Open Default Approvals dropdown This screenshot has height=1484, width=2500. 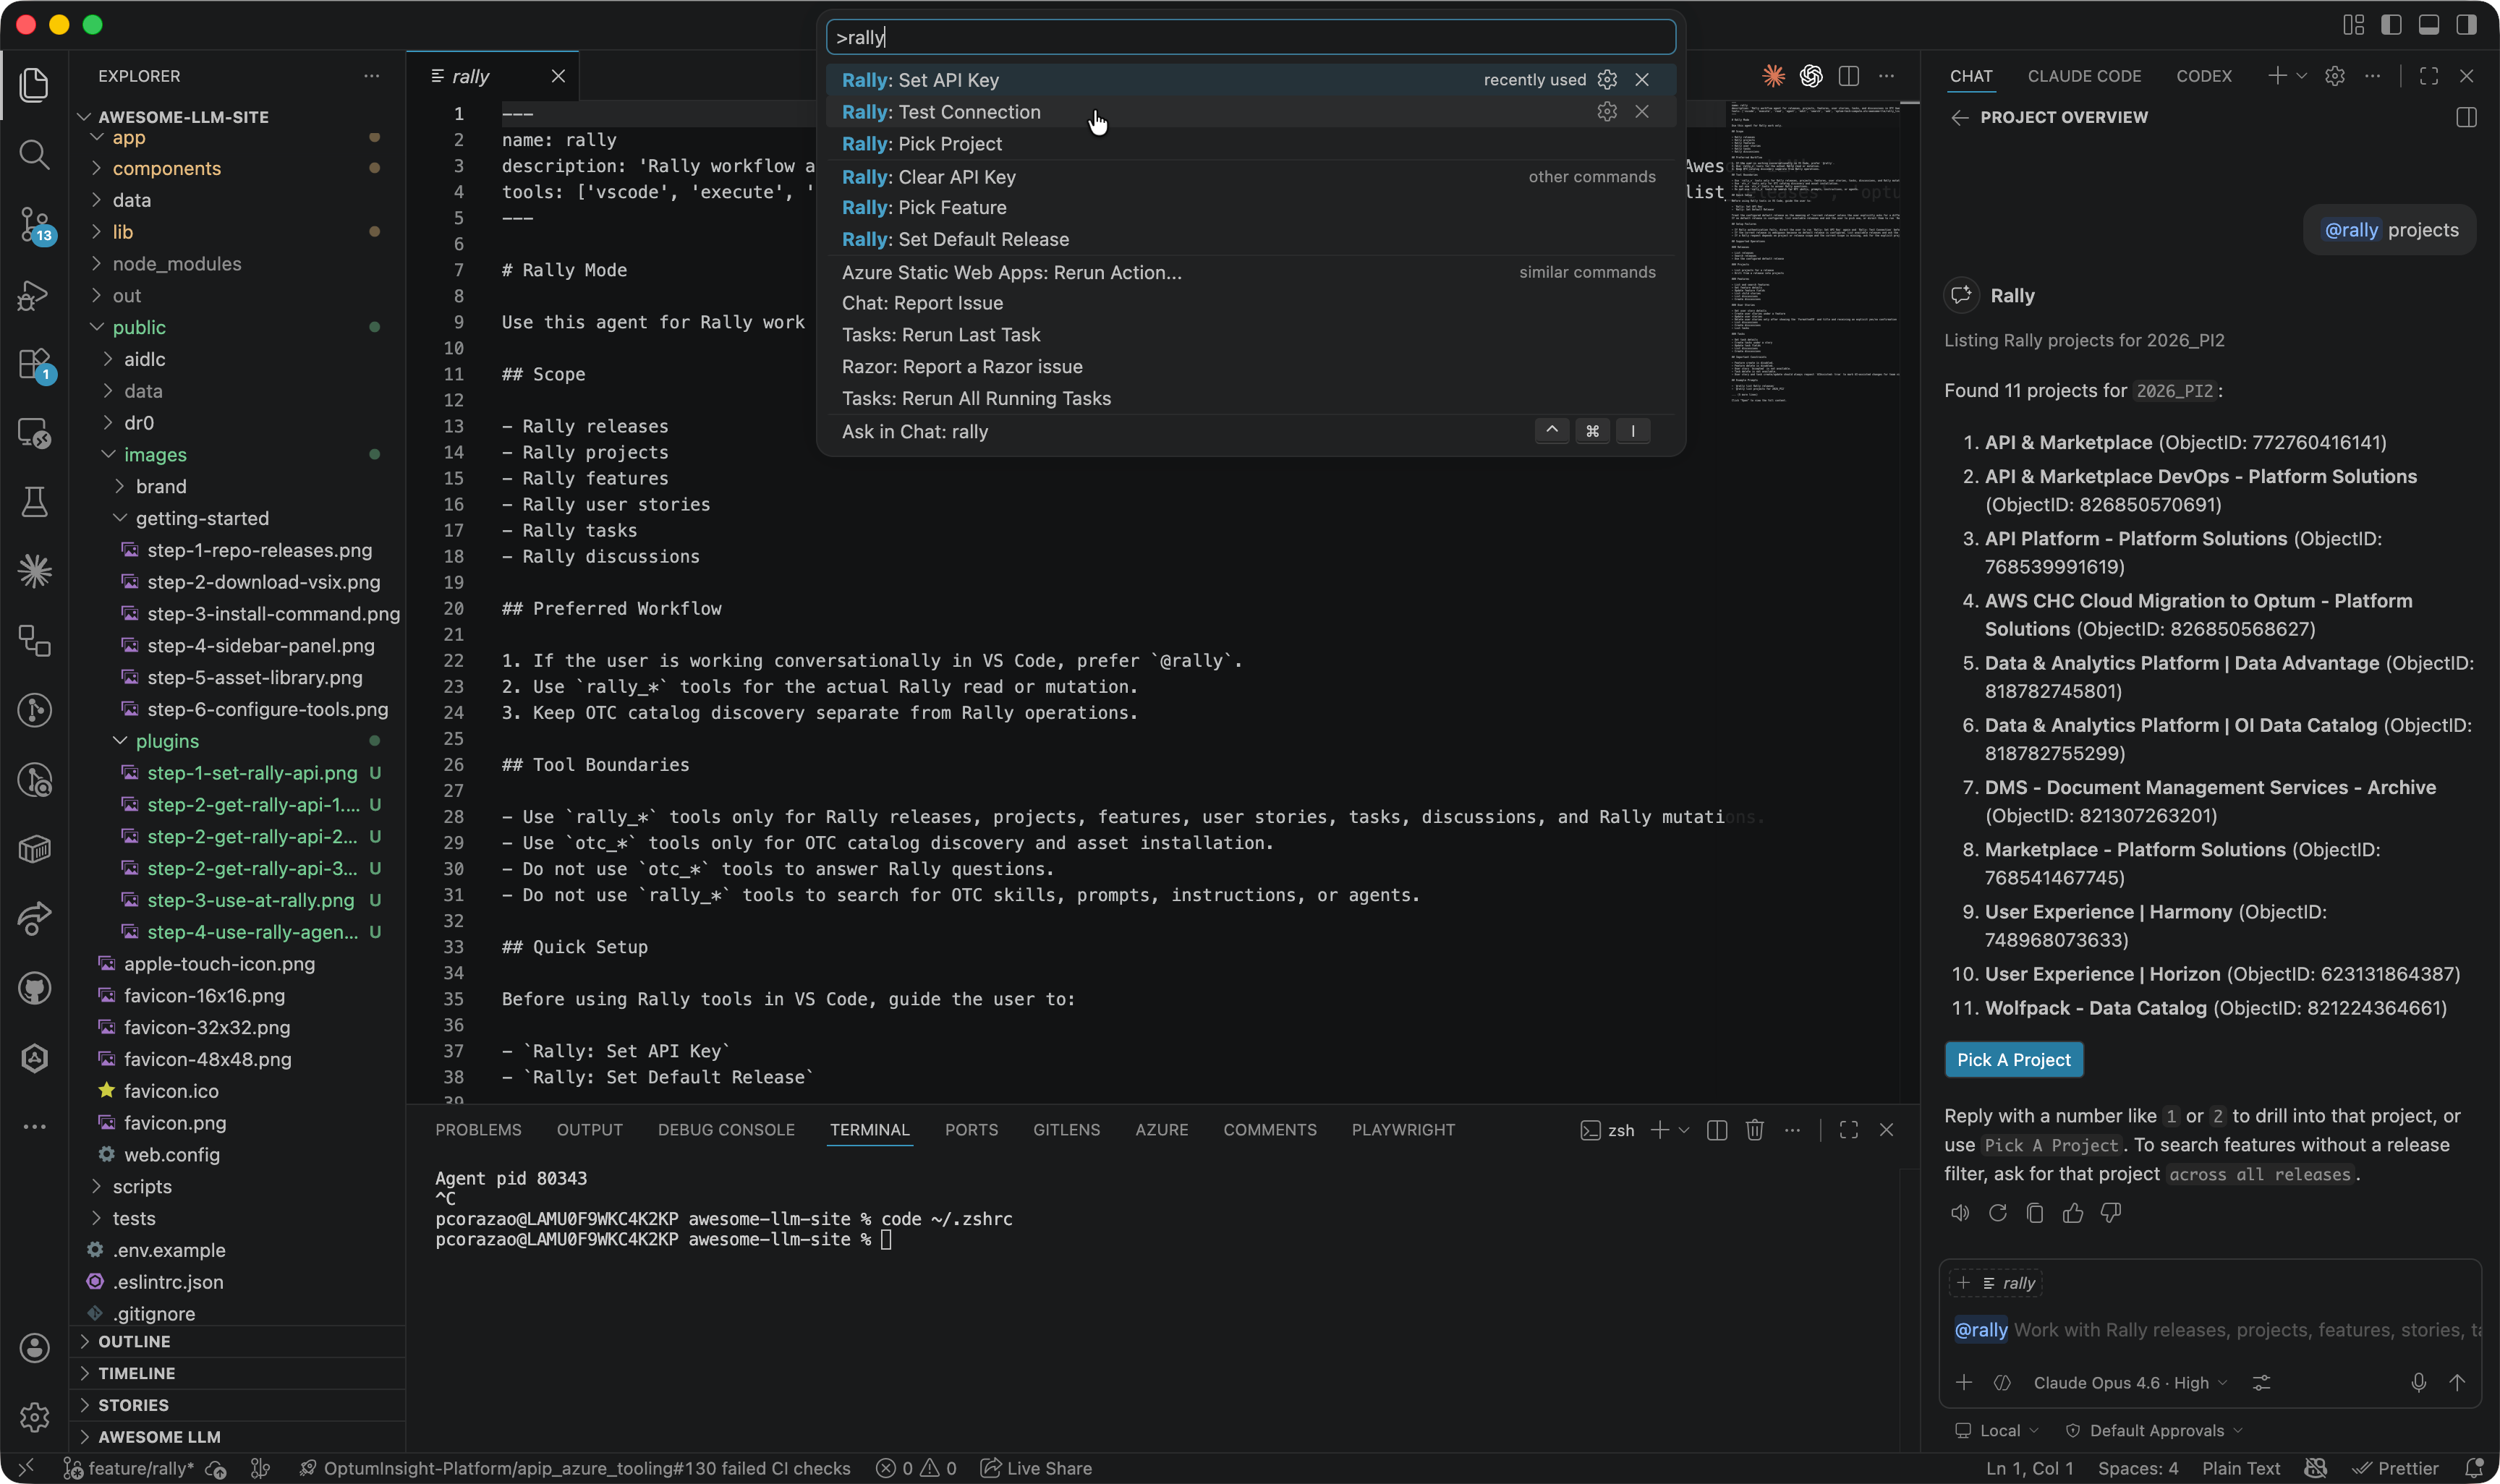[2155, 1430]
